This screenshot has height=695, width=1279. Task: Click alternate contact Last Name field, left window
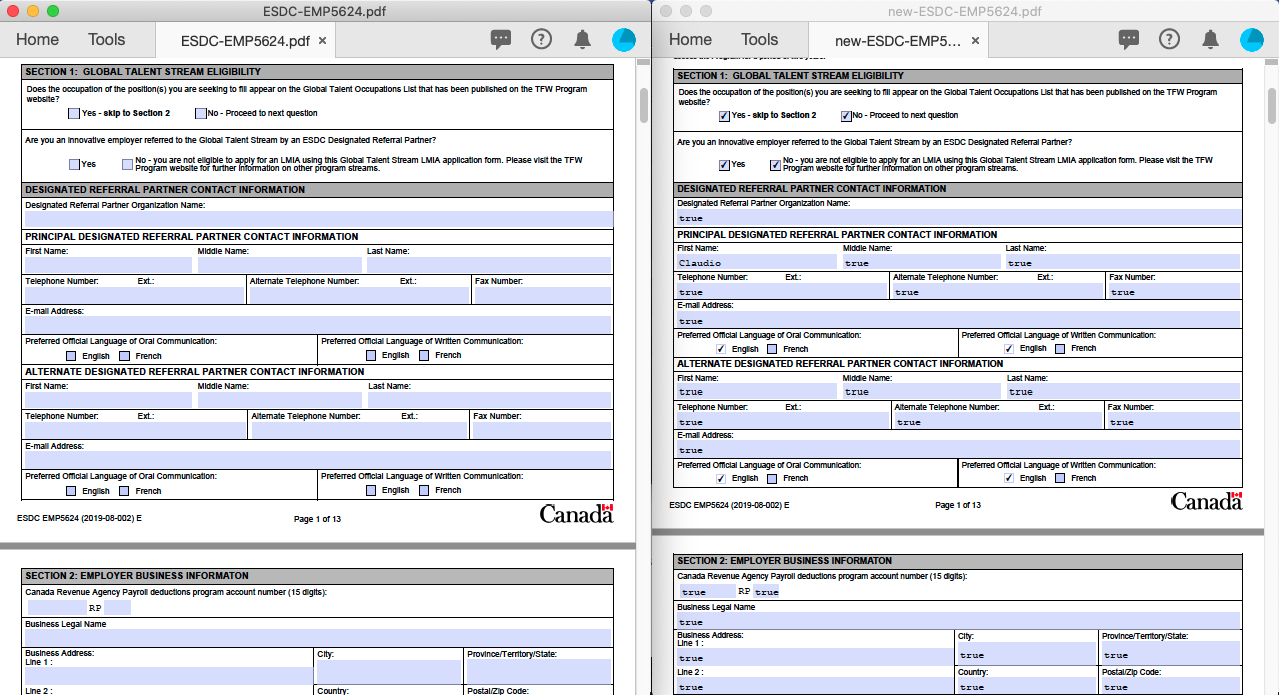pyautogui.click(x=489, y=399)
